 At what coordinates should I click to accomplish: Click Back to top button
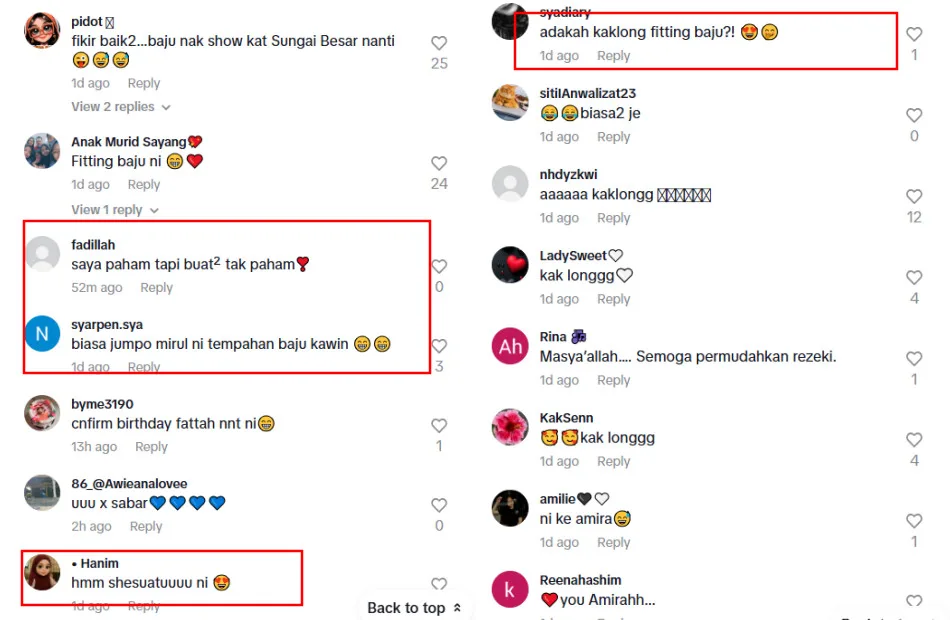414,608
